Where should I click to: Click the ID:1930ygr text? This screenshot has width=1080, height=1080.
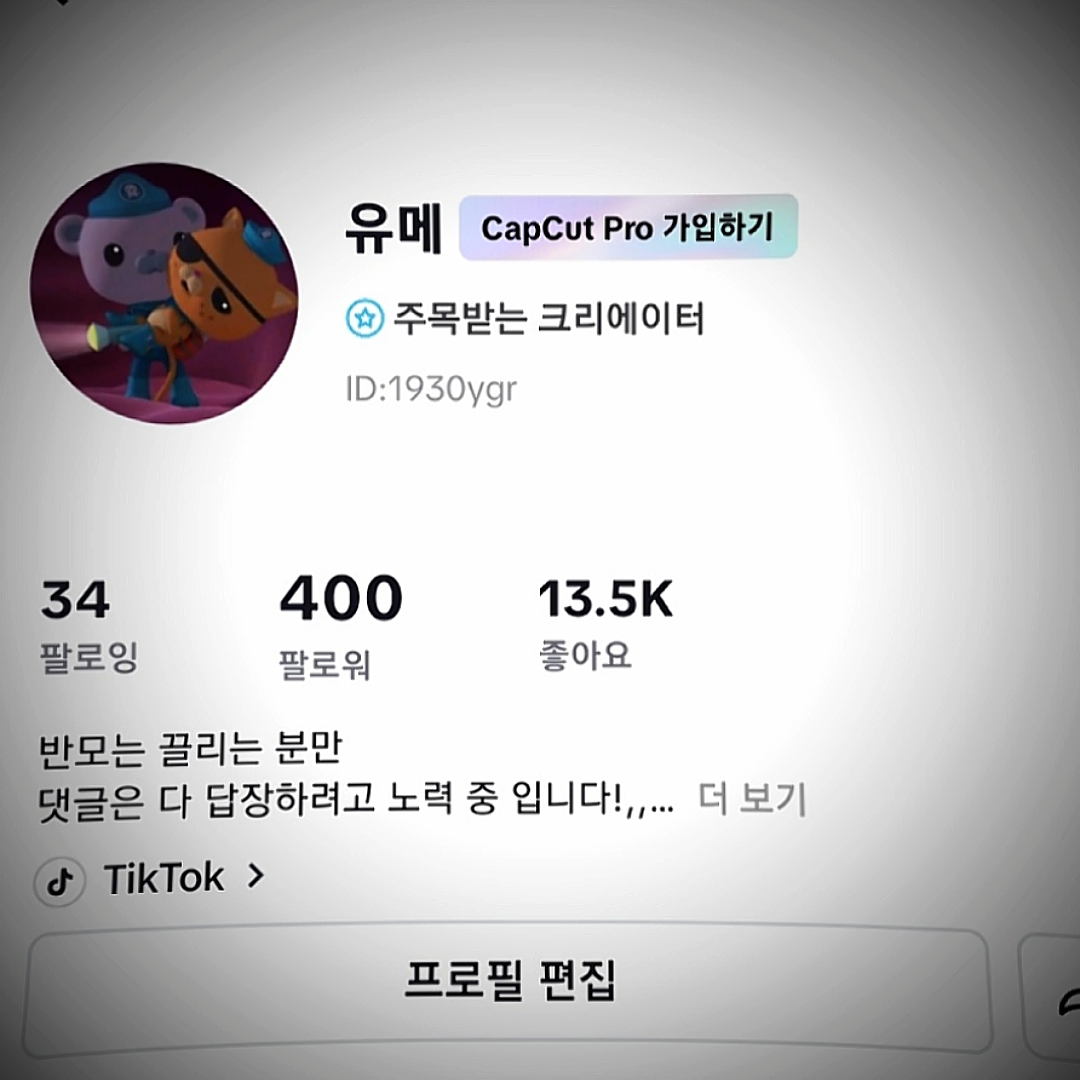tap(431, 390)
